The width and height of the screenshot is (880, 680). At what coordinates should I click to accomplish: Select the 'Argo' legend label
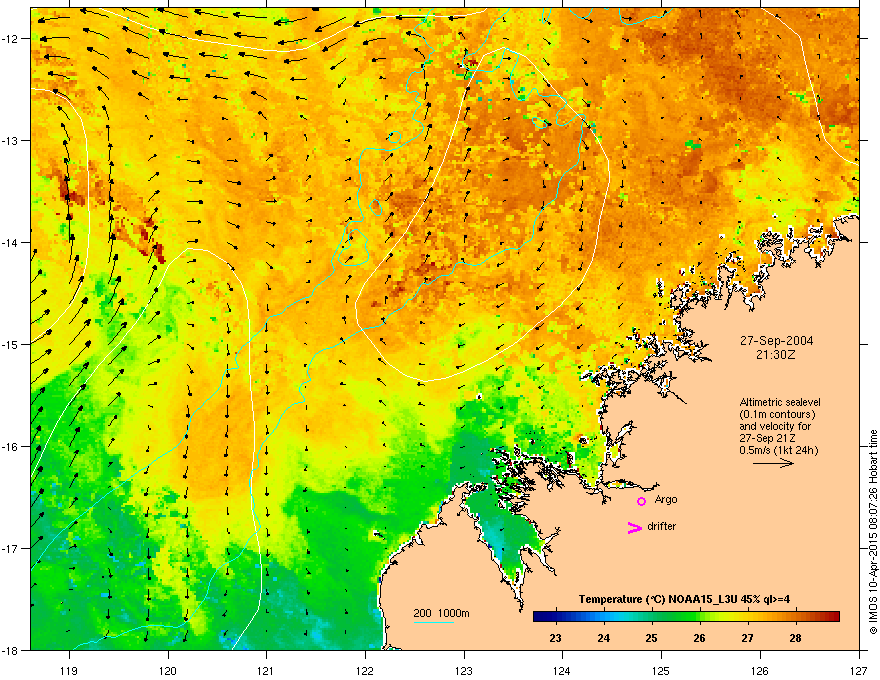click(x=666, y=500)
